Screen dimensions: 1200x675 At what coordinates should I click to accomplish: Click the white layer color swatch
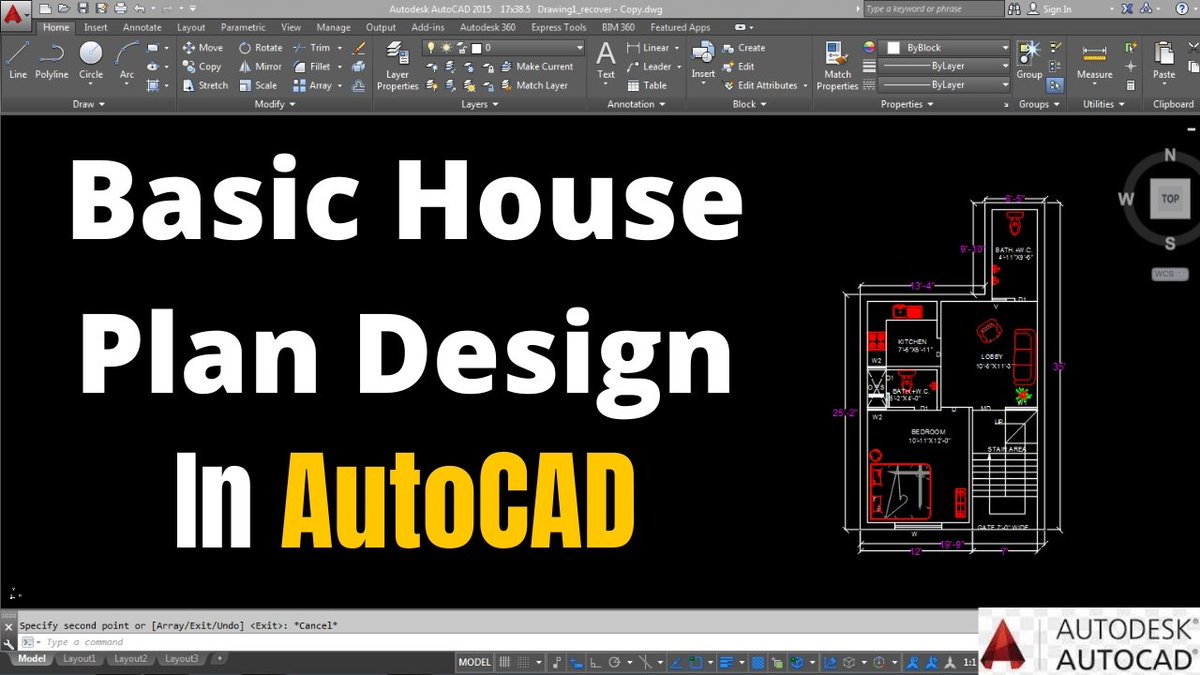point(477,47)
